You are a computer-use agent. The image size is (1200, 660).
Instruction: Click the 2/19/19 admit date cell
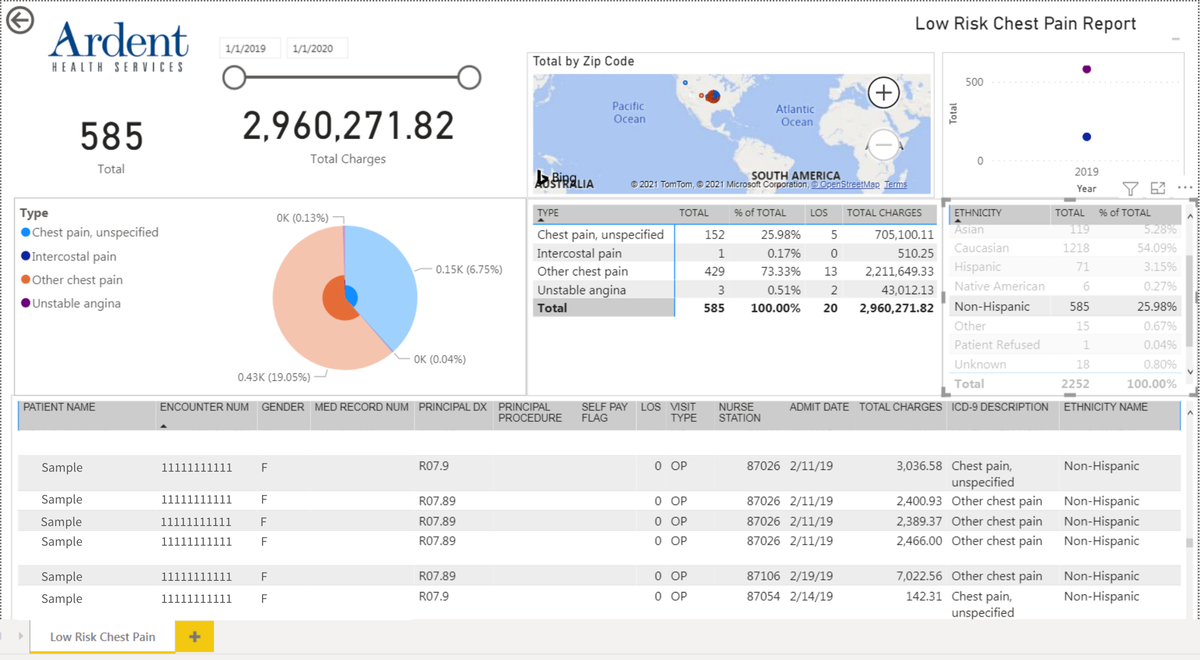[x=809, y=576]
